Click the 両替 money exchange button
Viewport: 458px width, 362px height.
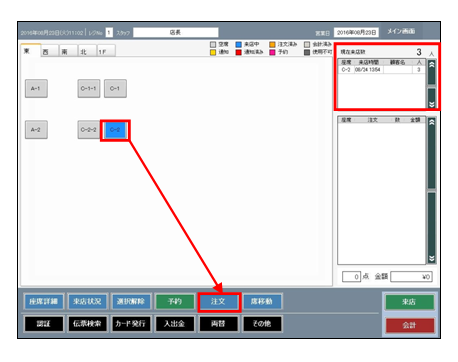coord(219,324)
